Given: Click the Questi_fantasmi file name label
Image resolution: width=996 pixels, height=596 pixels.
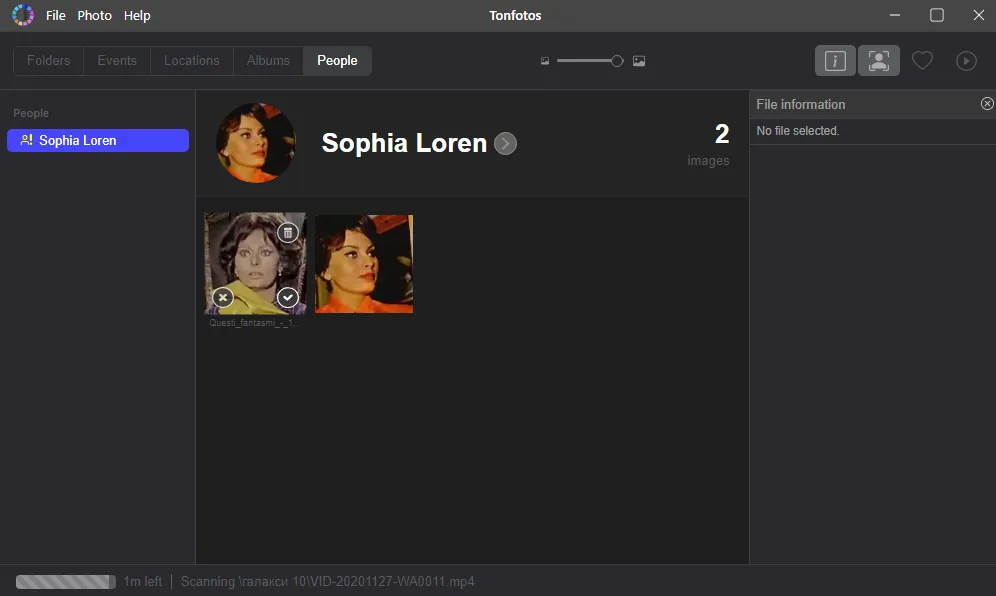Looking at the screenshot, I should click(255, 323).
